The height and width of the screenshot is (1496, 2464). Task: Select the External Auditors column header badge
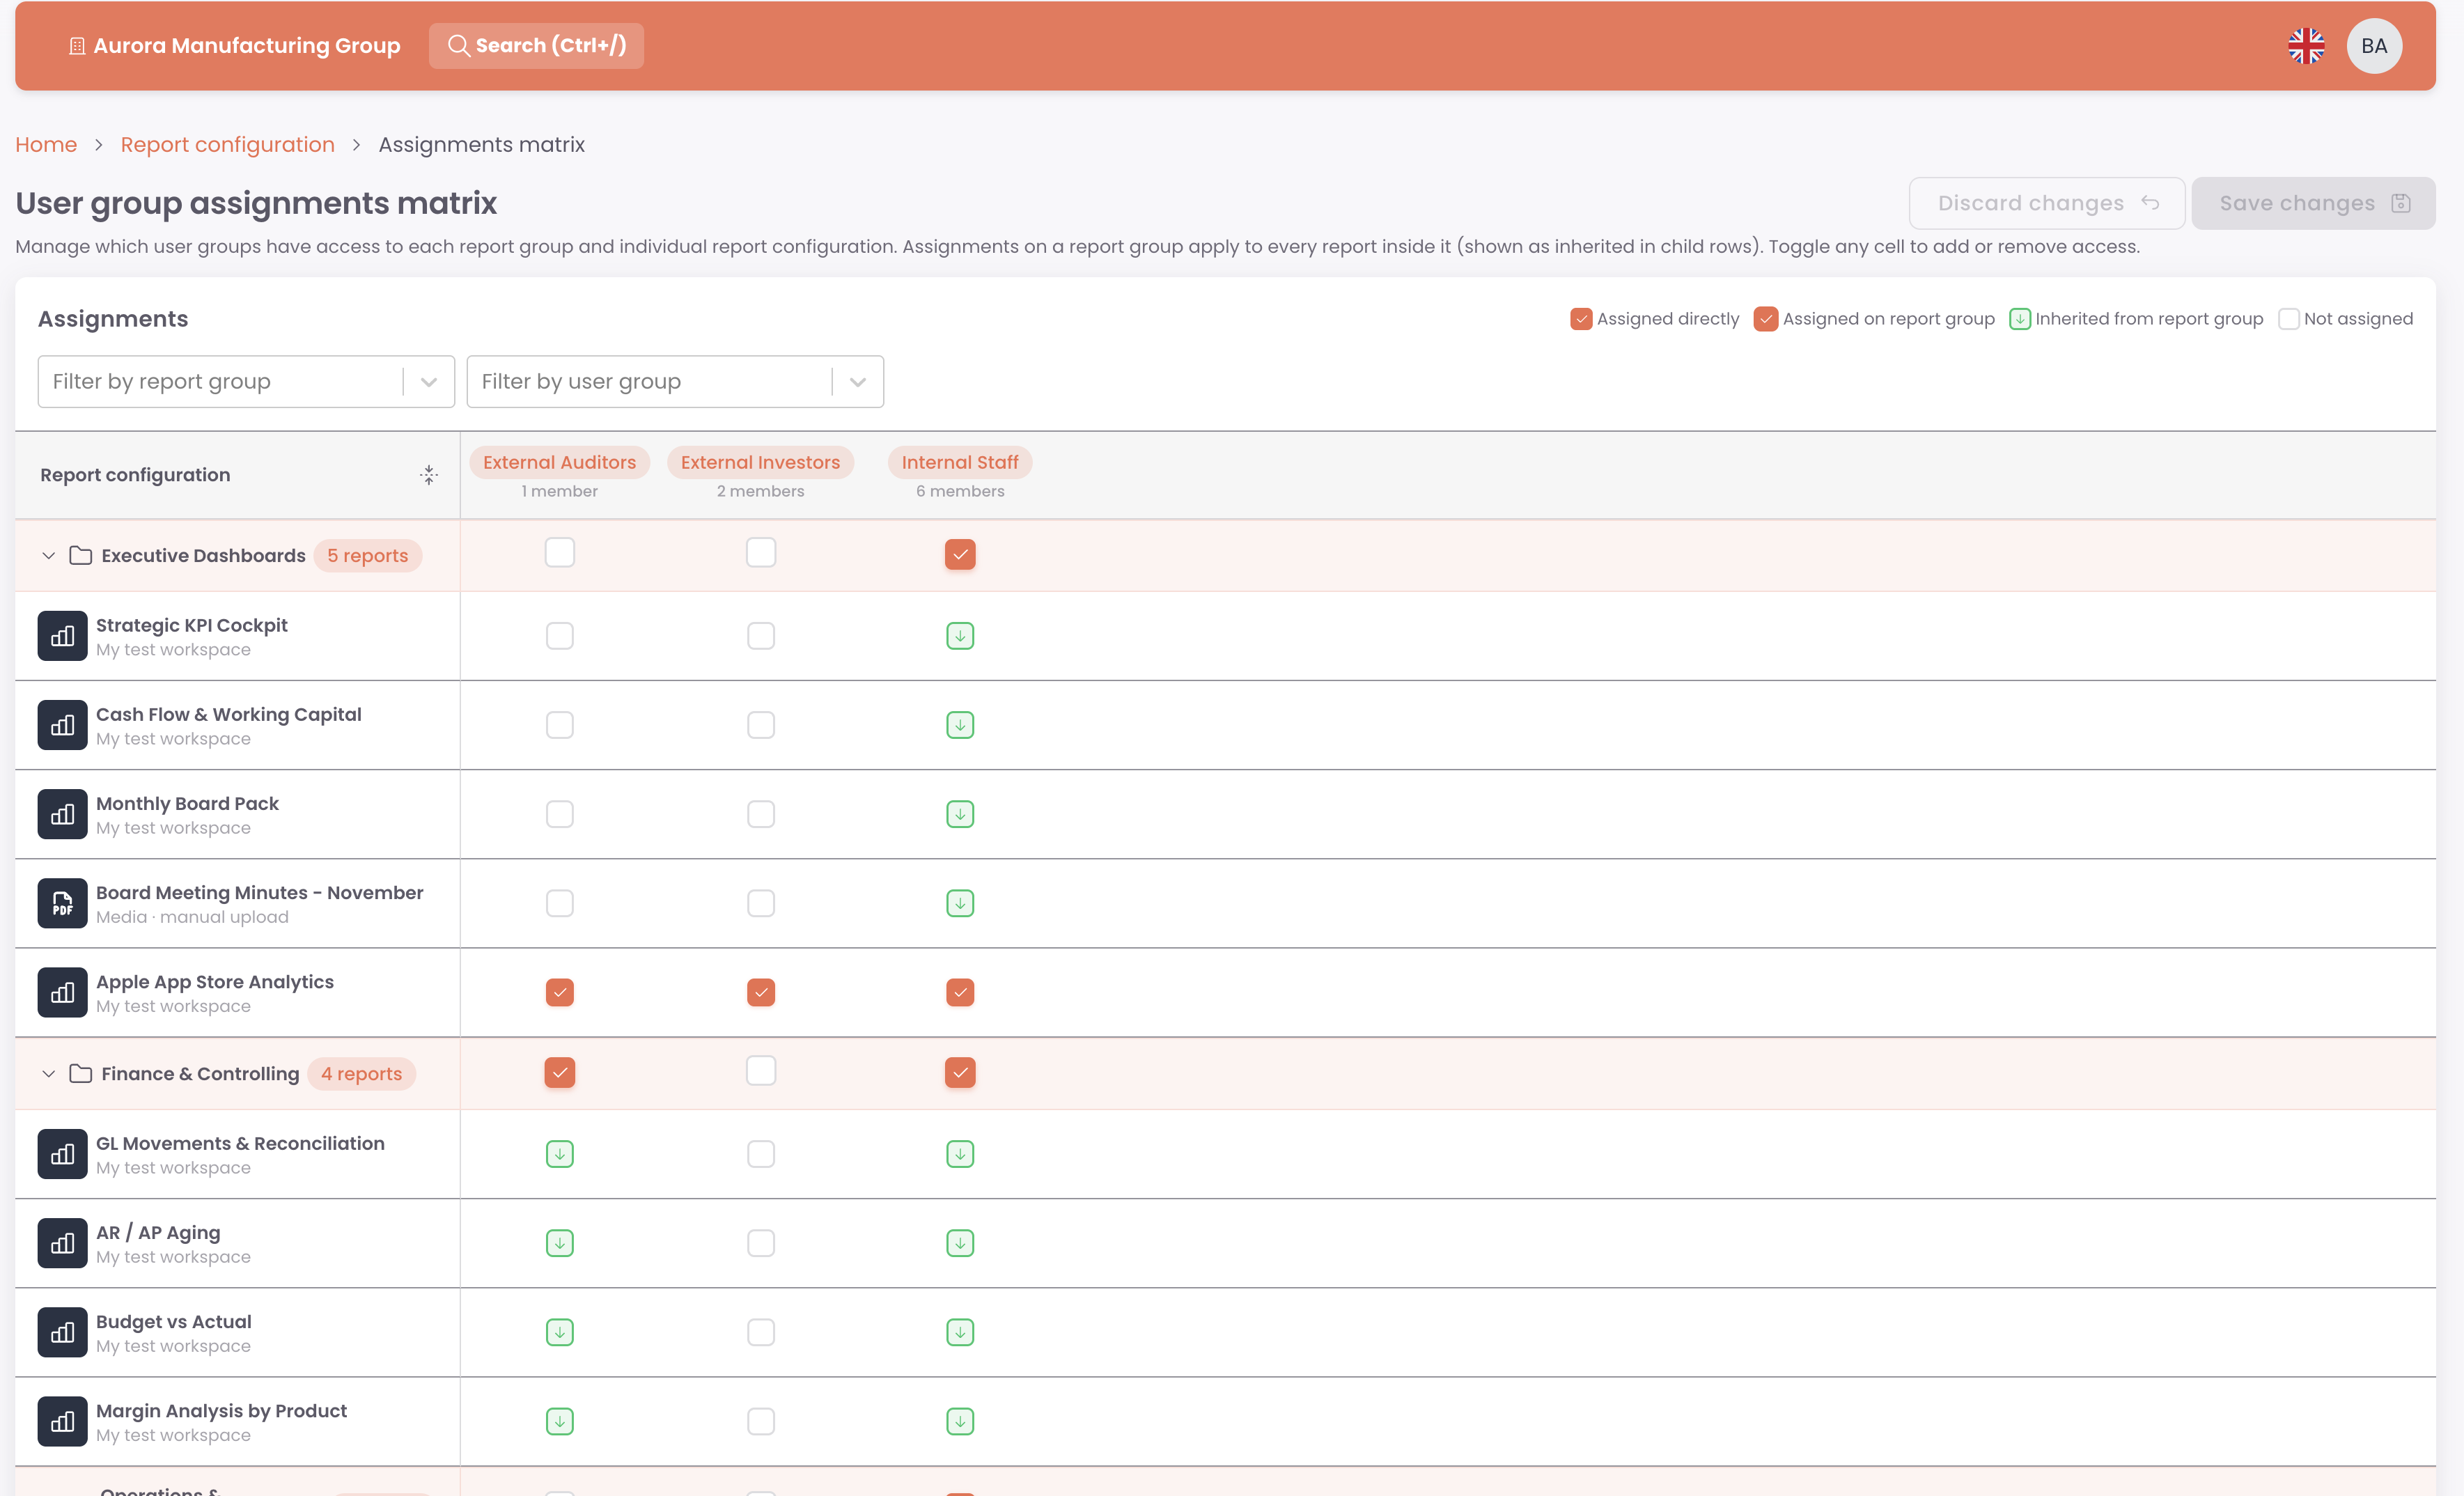point(560,462)
